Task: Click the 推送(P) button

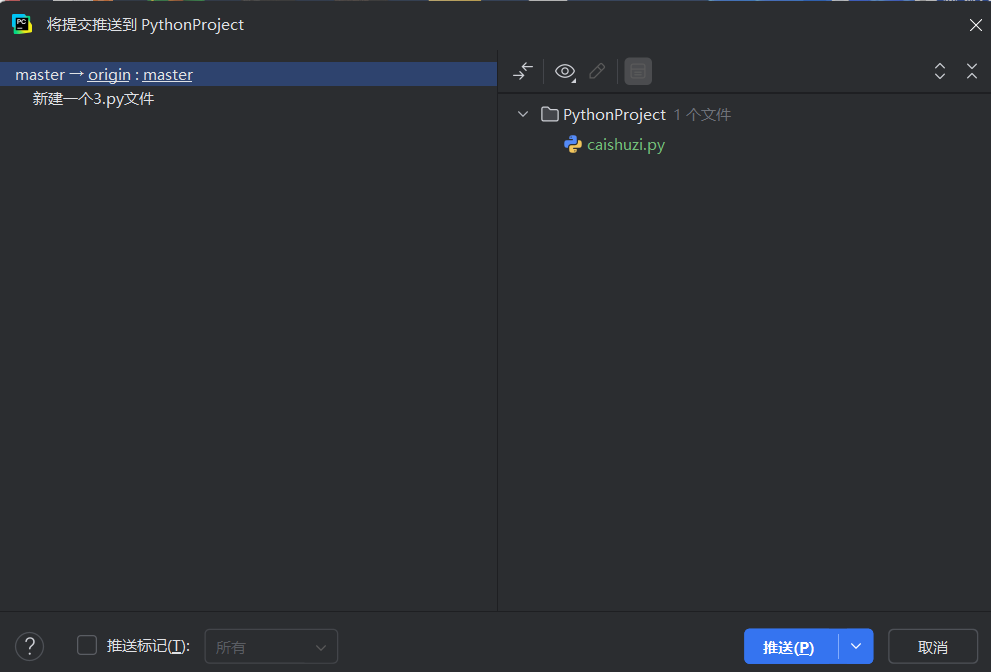Action: pos(791,646)
